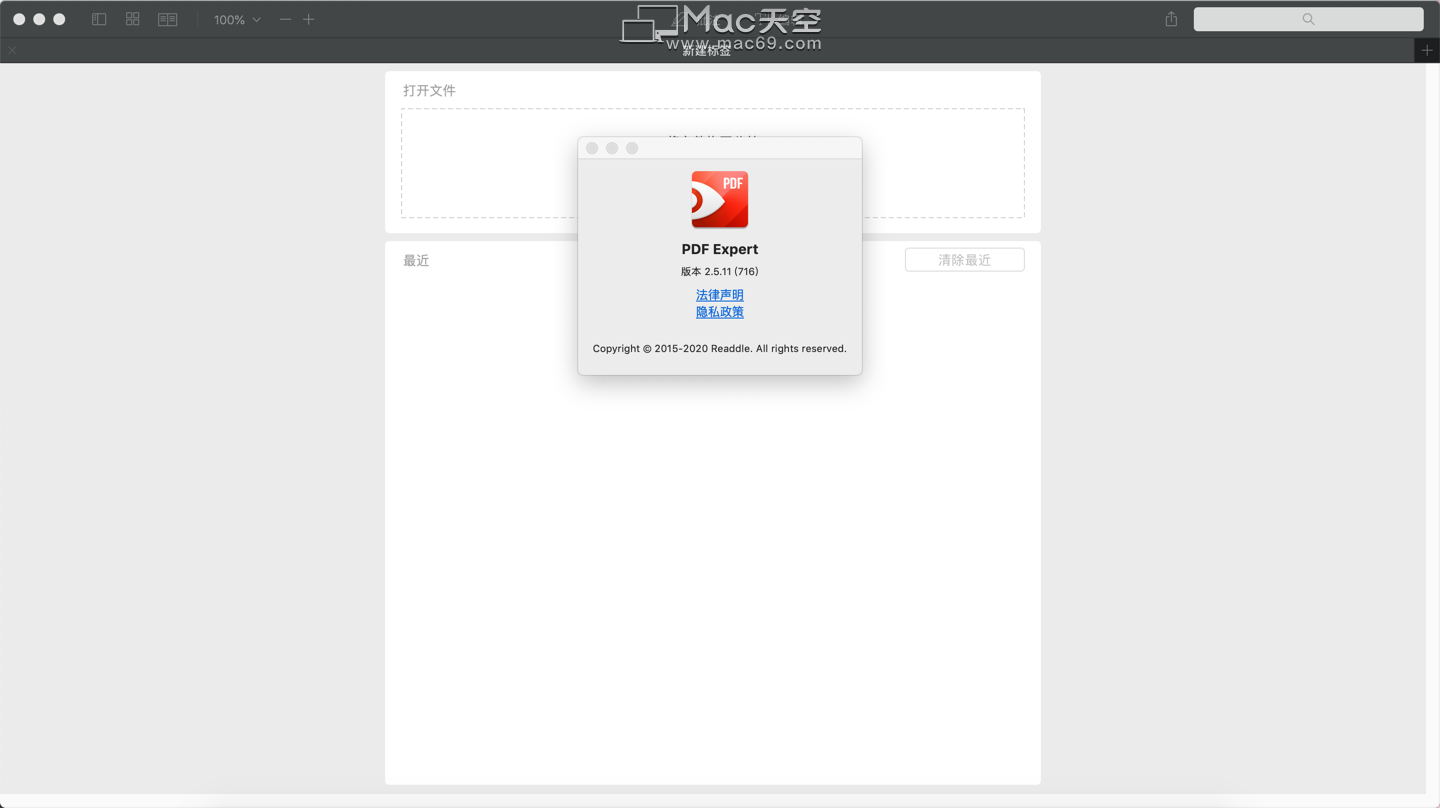Select the 打开文件 heading
The image size is (1440, 808).
(x=429, y=90)
